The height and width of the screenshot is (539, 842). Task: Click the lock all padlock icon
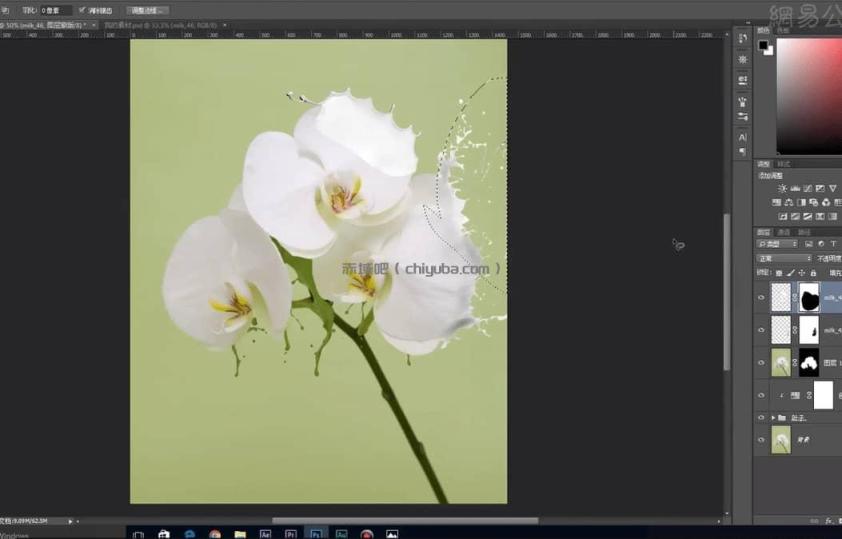point(814,273)
